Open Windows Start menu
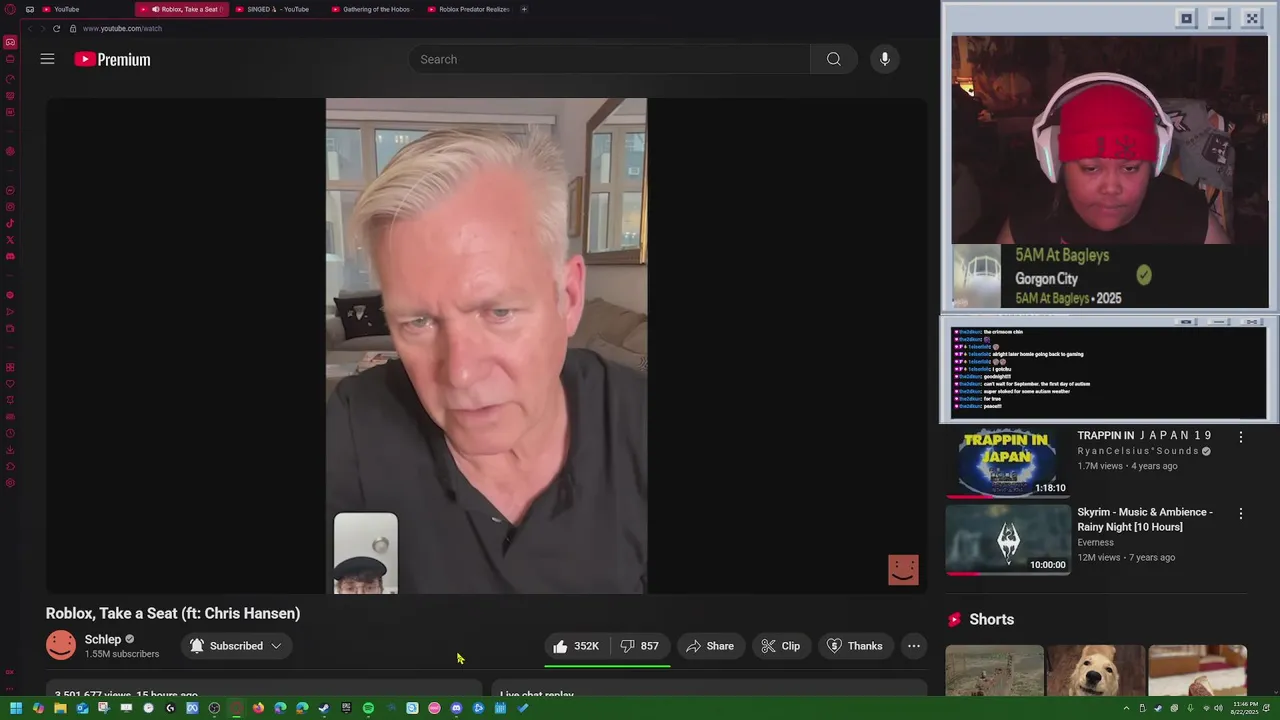This screenshot has width=1280, height=720. (x=16, y=708)
